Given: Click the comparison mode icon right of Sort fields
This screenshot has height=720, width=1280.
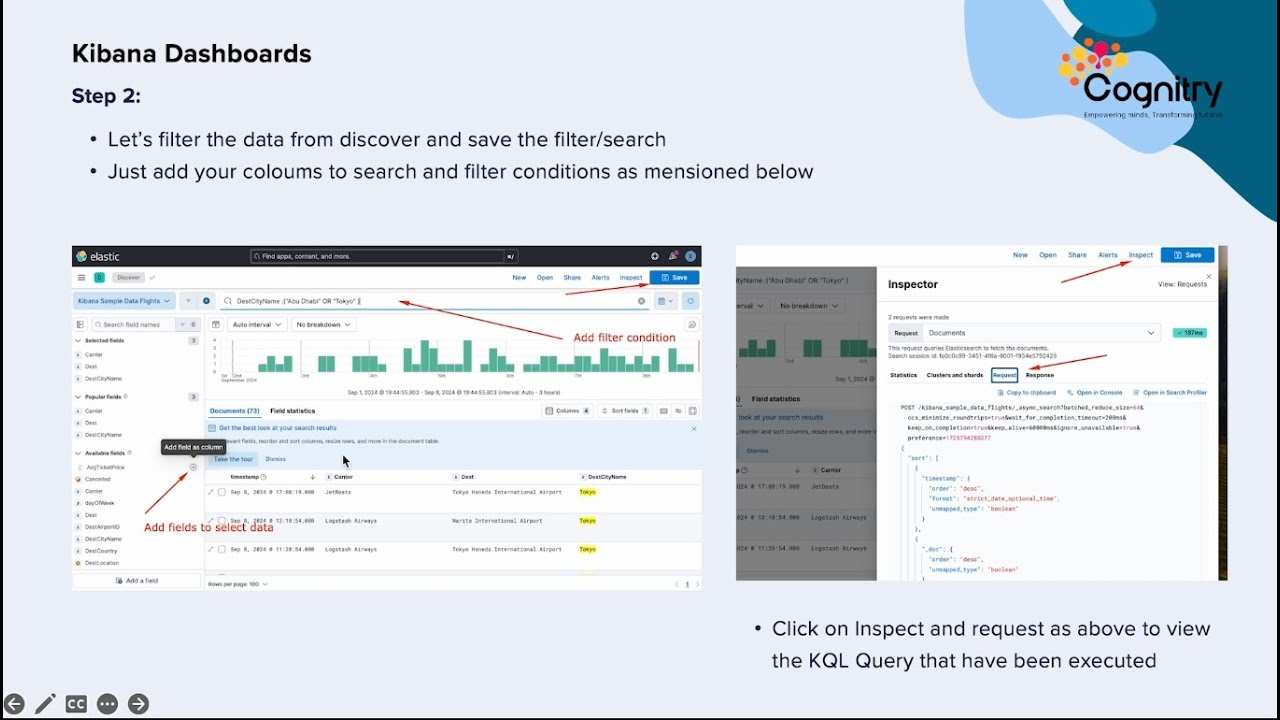Looking at the screenshot, I should click(678, 411).
